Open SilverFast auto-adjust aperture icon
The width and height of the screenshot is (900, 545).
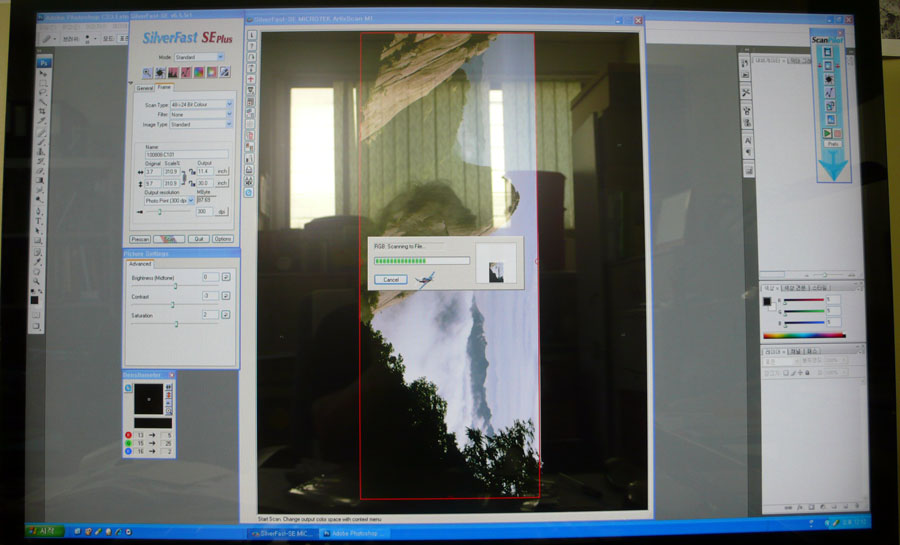160,72
